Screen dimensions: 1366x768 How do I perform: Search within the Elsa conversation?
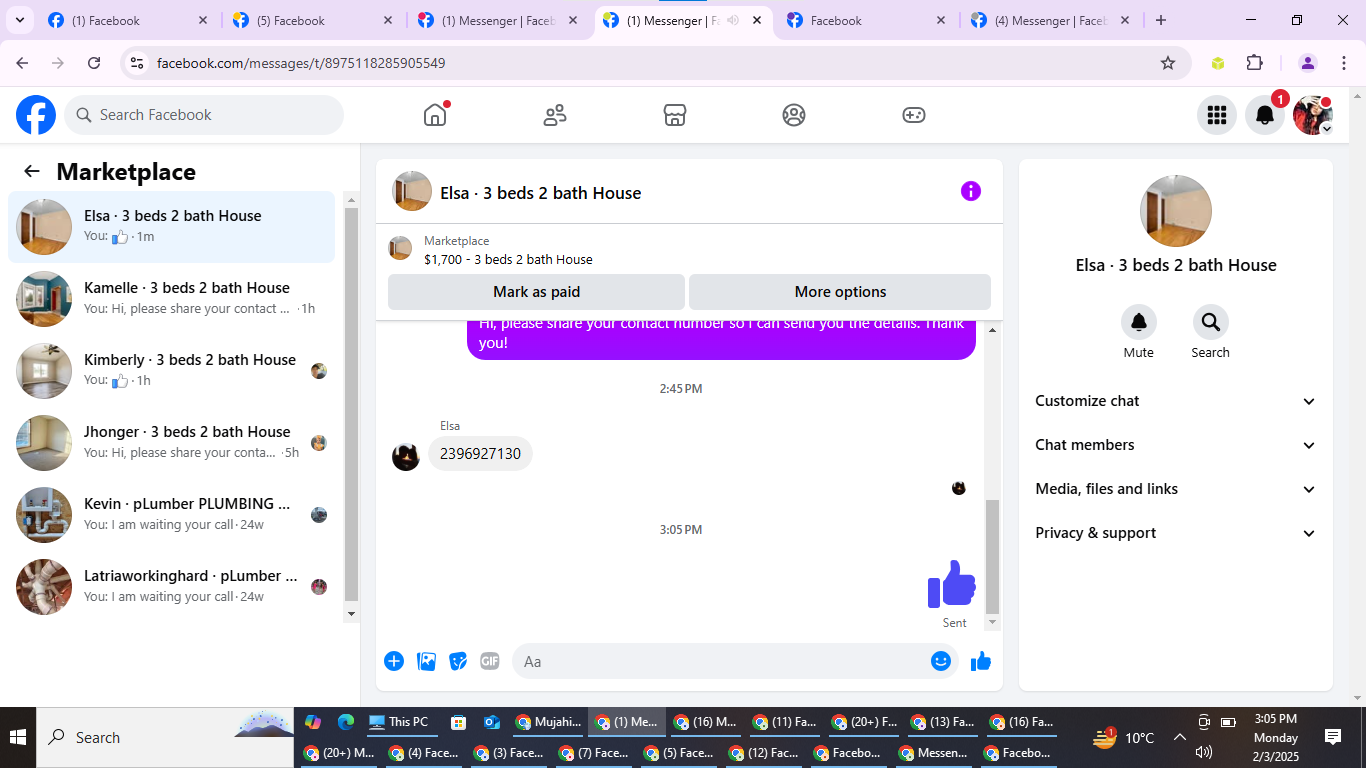1211,322
